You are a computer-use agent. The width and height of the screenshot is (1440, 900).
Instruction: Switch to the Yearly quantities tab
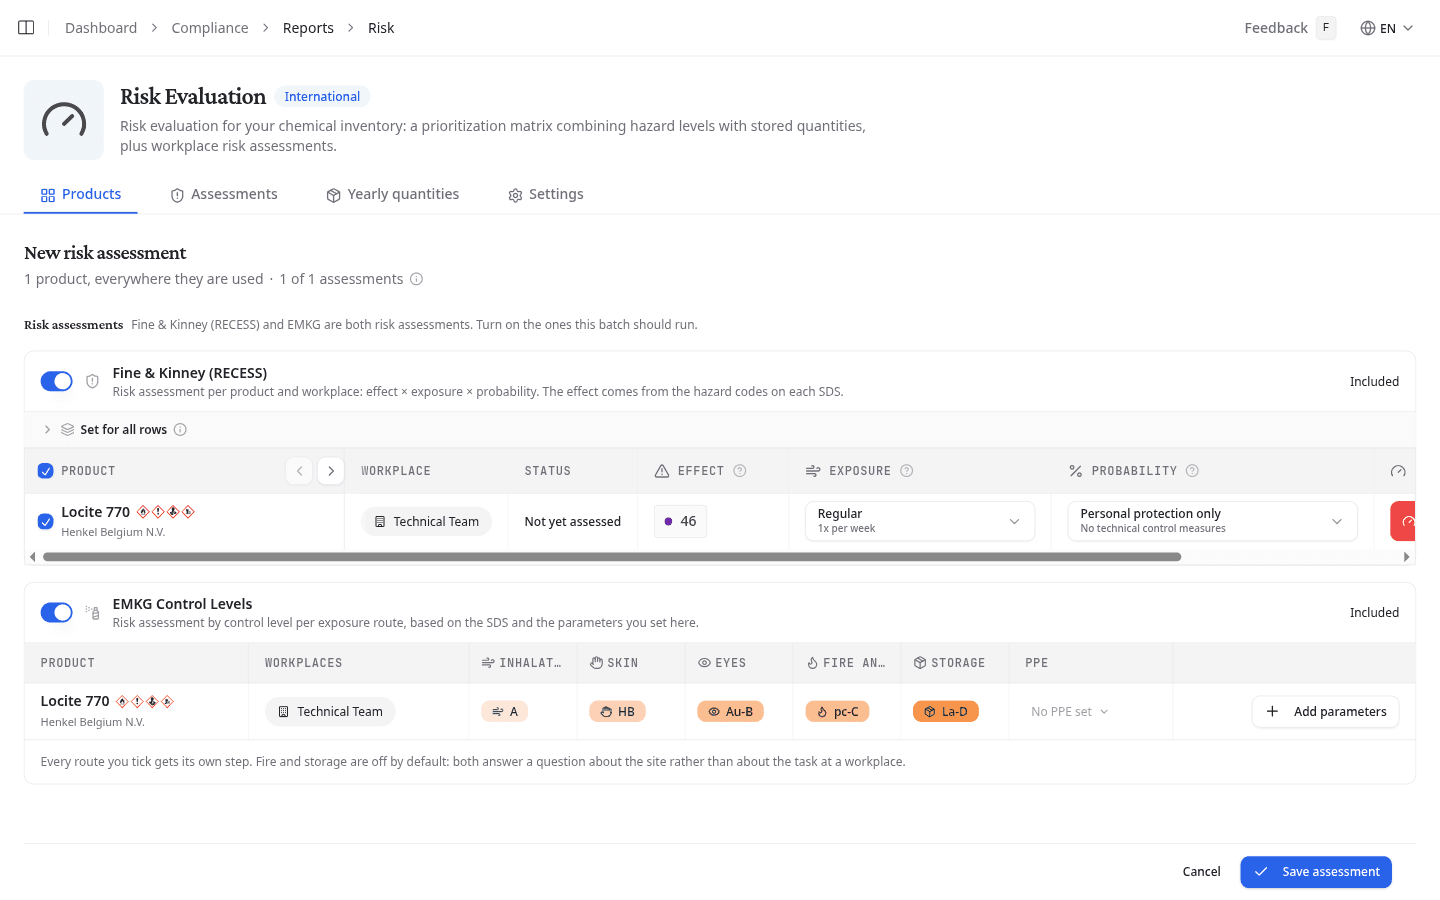pos(393,194)
